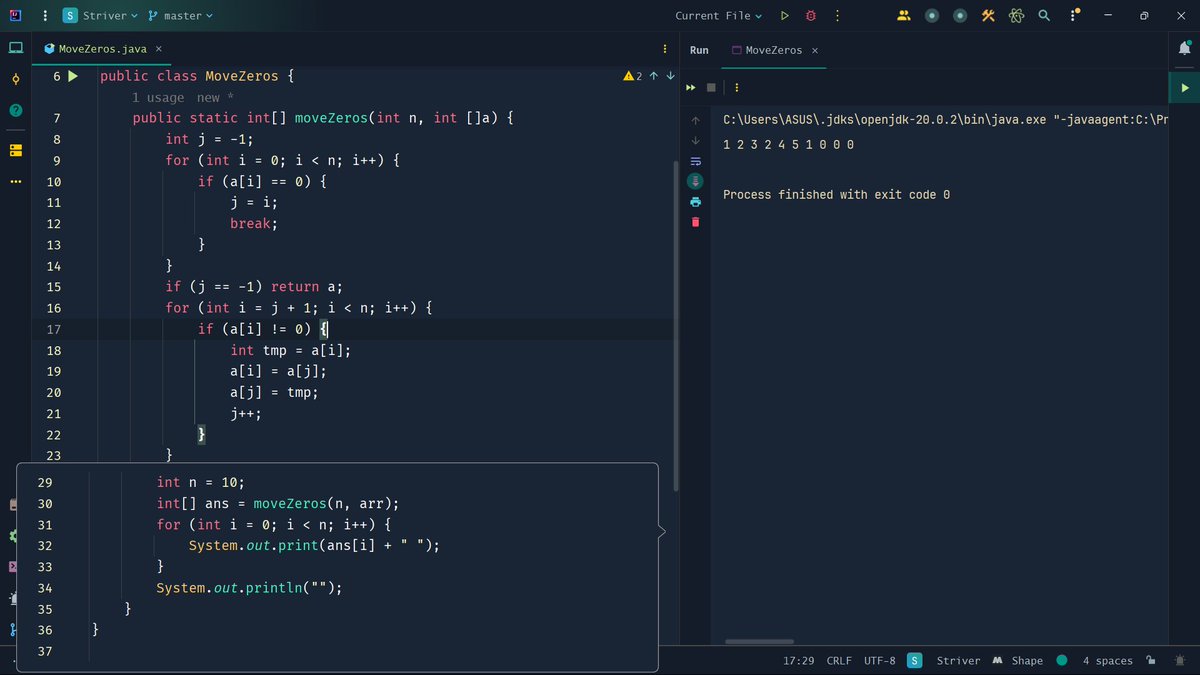1200x675 pixels.
Task: Click the editor vertical scrollbar
Action: pyautogui.click(x=677, y=324)
